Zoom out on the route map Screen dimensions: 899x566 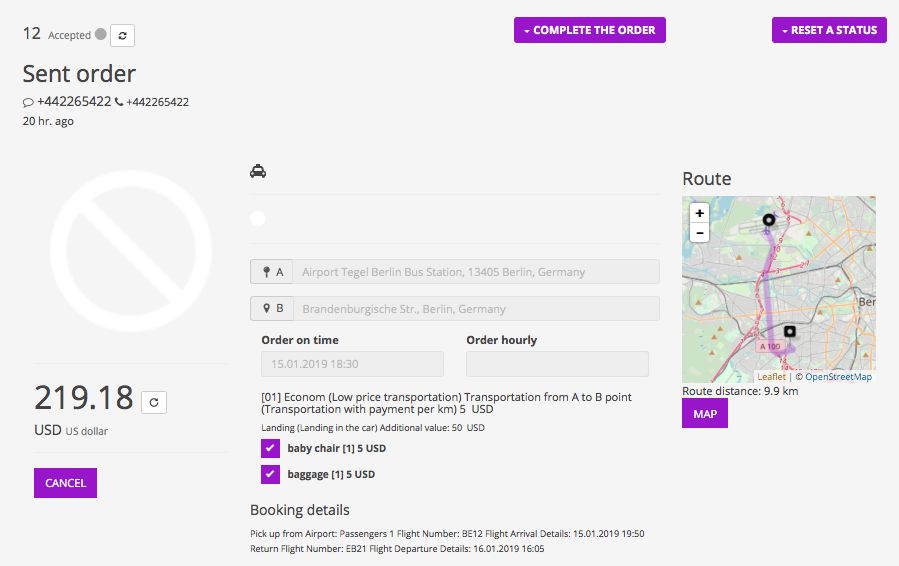(700, 232)
